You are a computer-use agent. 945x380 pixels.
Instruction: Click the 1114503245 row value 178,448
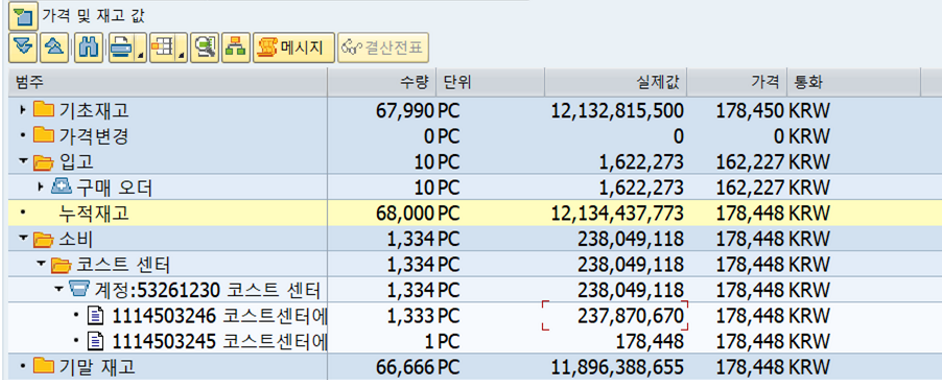pos(649,341)
